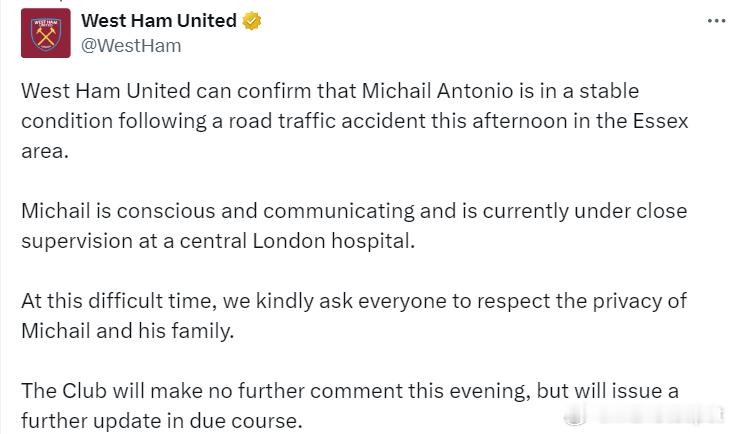
Task: Click the word "Essex" in first paragraph
Action: point(660,121)
